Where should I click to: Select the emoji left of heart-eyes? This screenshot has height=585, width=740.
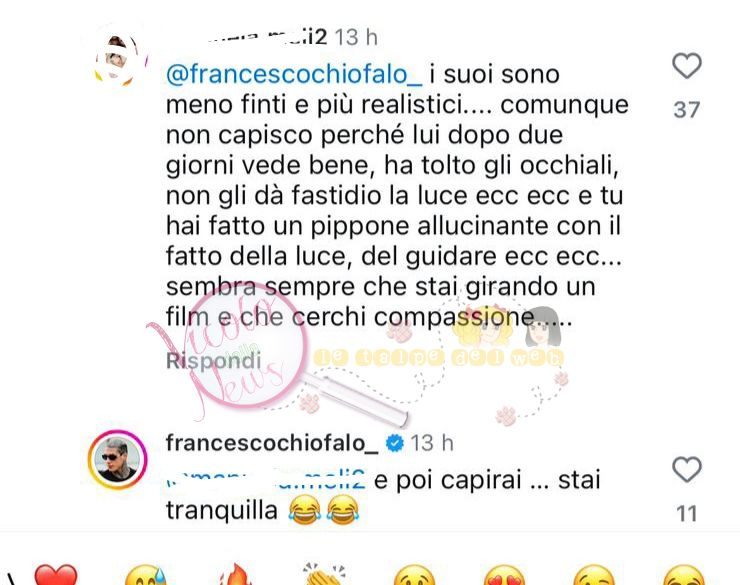coord(414,576)
